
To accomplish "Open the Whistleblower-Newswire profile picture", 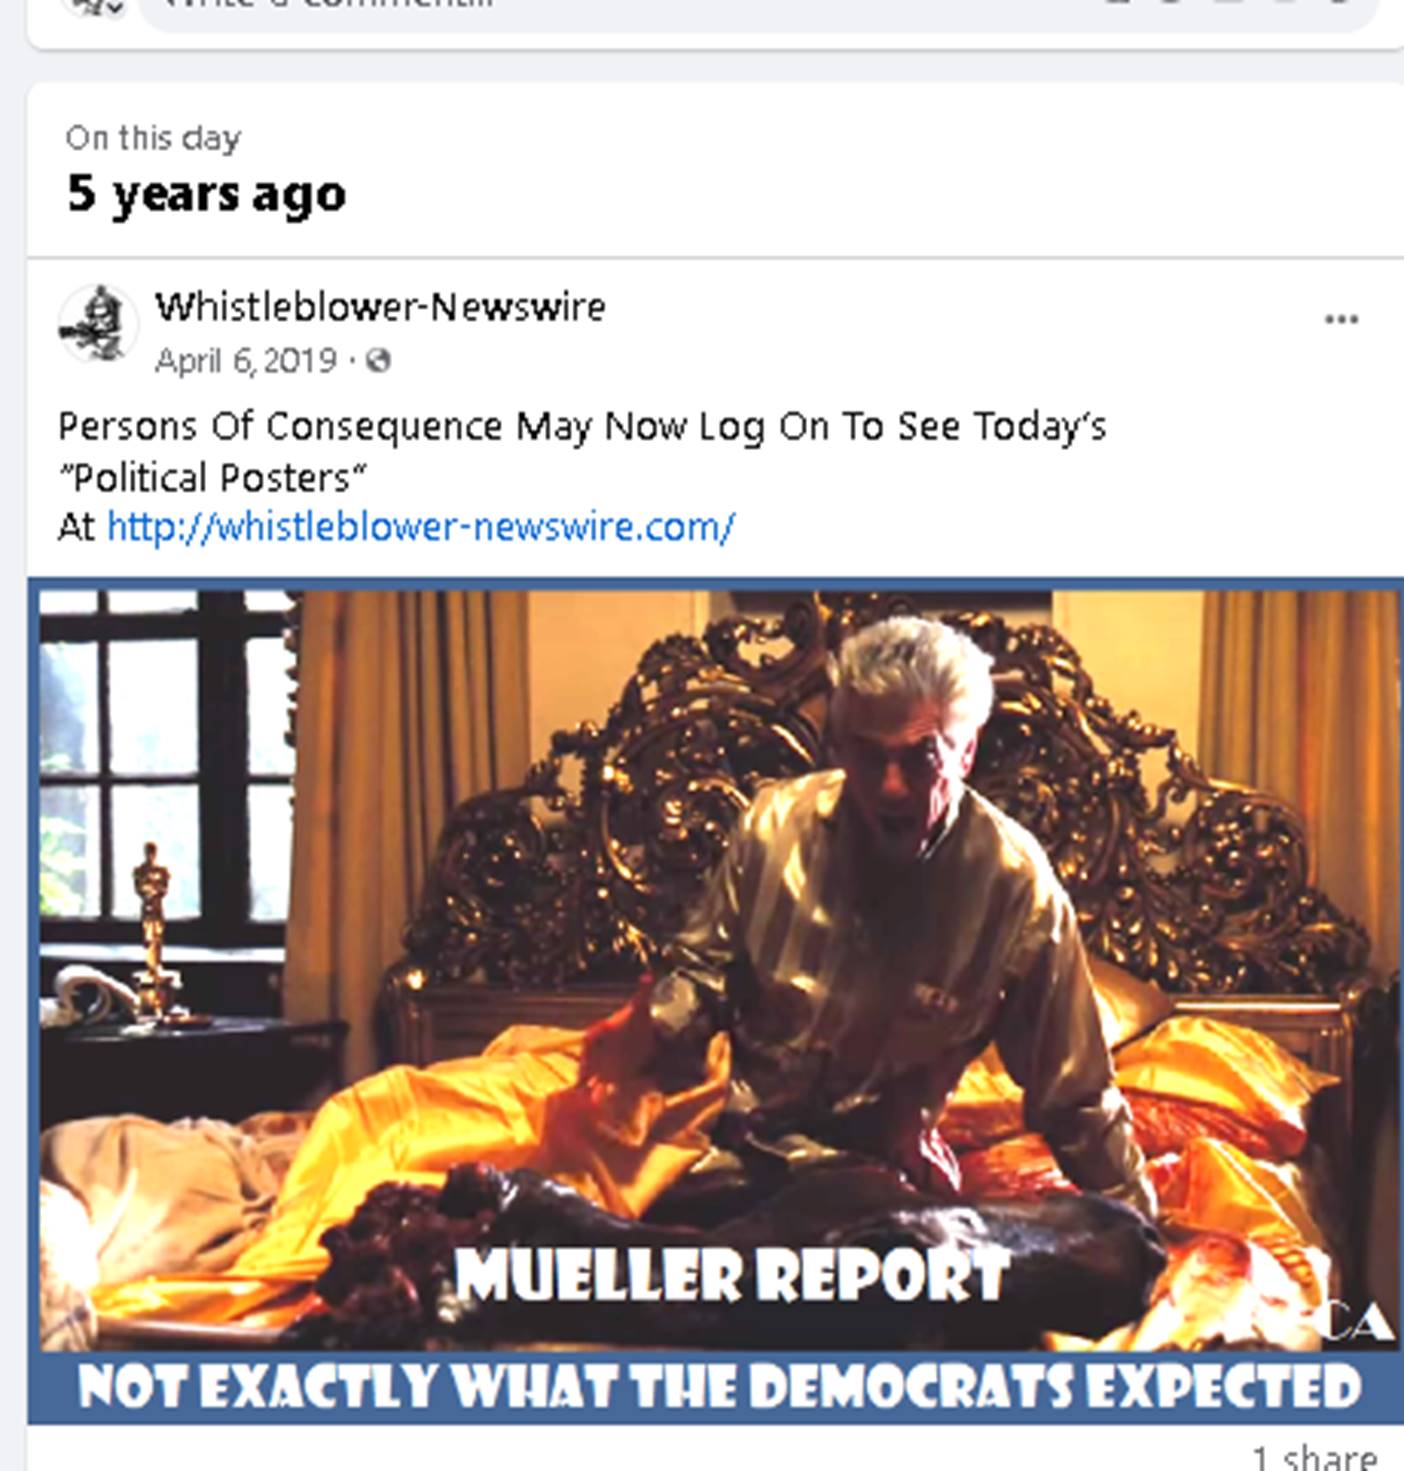I will (97, 324).
